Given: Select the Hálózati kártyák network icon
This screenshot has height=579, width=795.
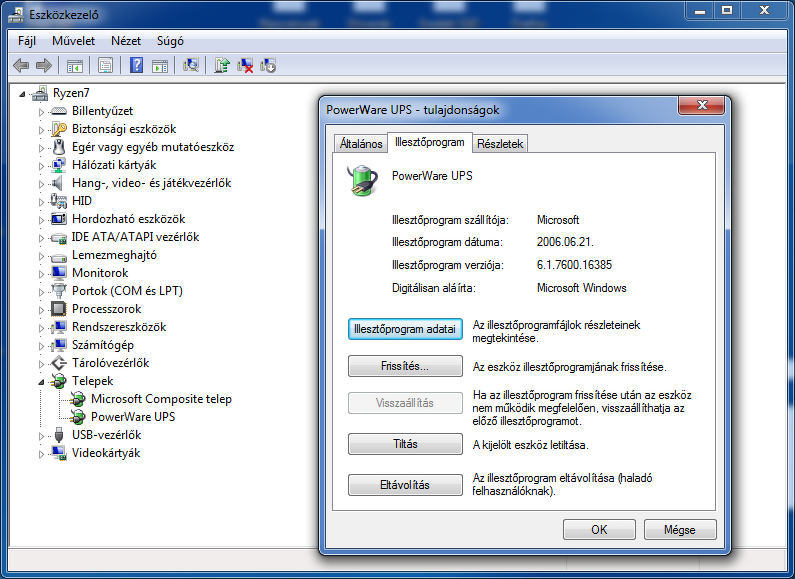Looking at the screenshot, I should click(x=59, y=165).
